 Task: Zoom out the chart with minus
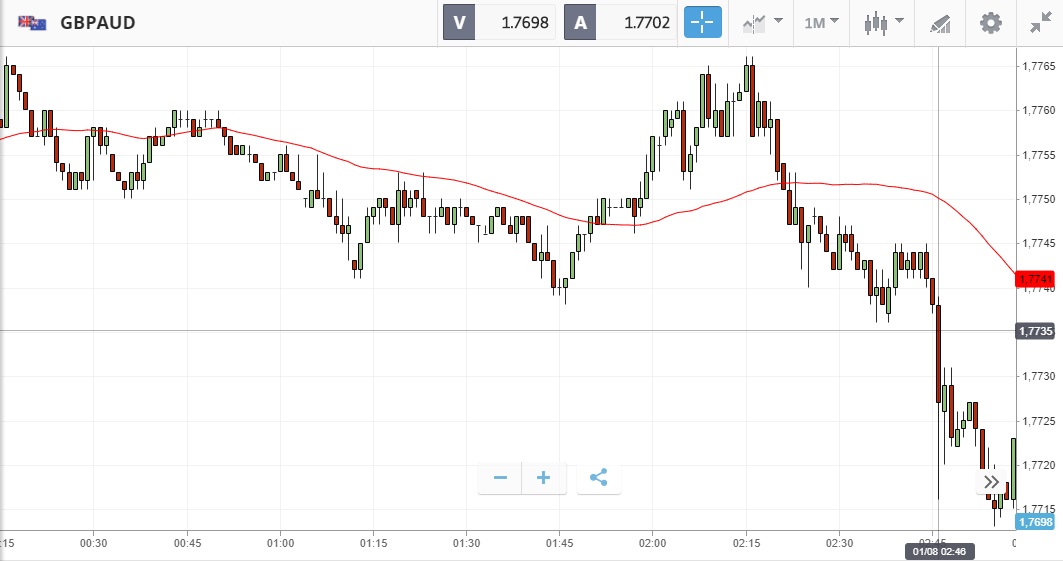[500, 478]
